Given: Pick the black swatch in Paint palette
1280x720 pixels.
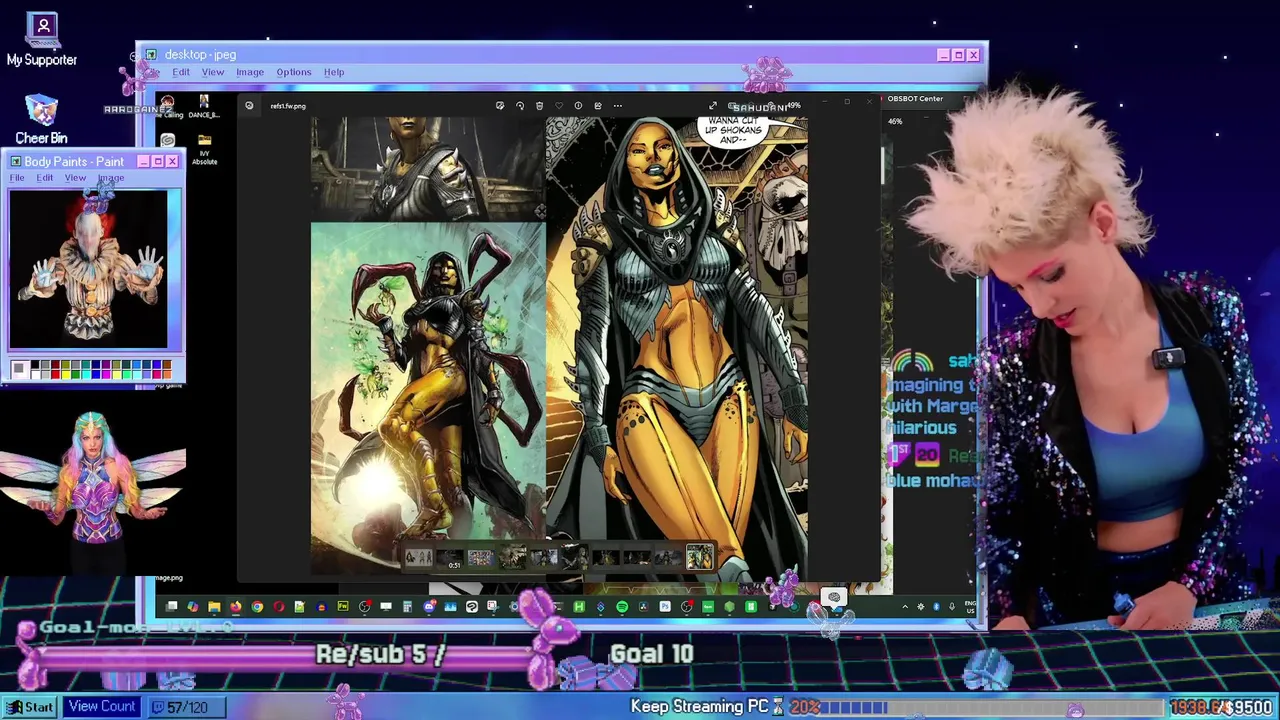Looking at the screenshot, I should [x=35, y=364].
